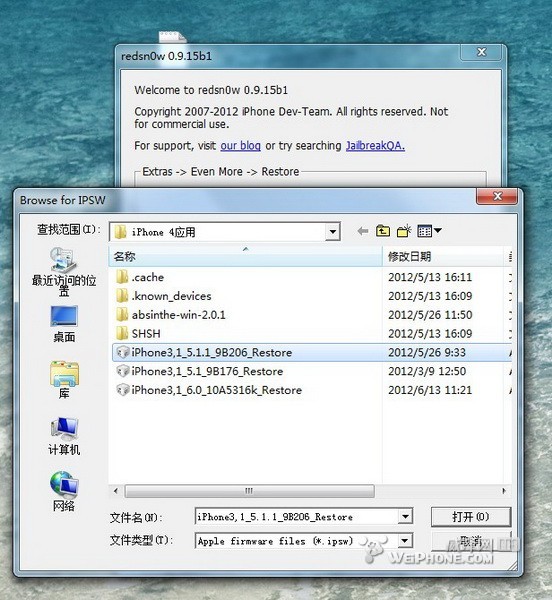Click the 'iPhone3,1_6.0_10A5316k_Restore' file name

217,390
